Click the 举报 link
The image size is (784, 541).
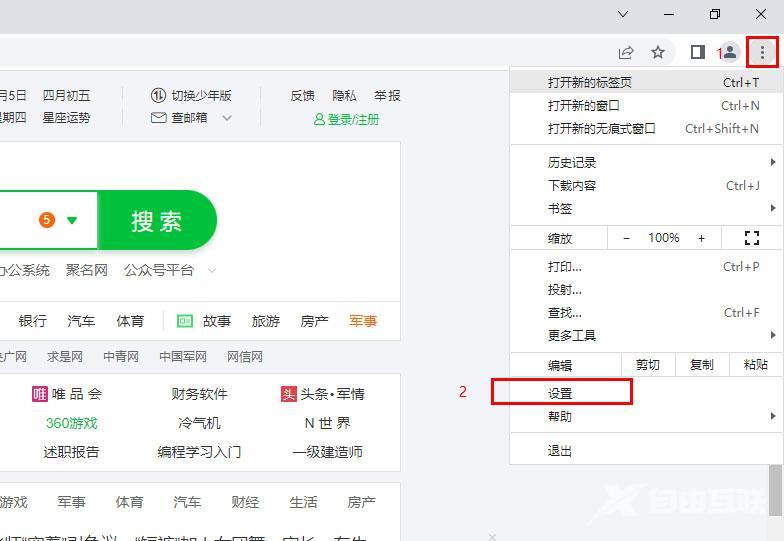click(388, 95)
